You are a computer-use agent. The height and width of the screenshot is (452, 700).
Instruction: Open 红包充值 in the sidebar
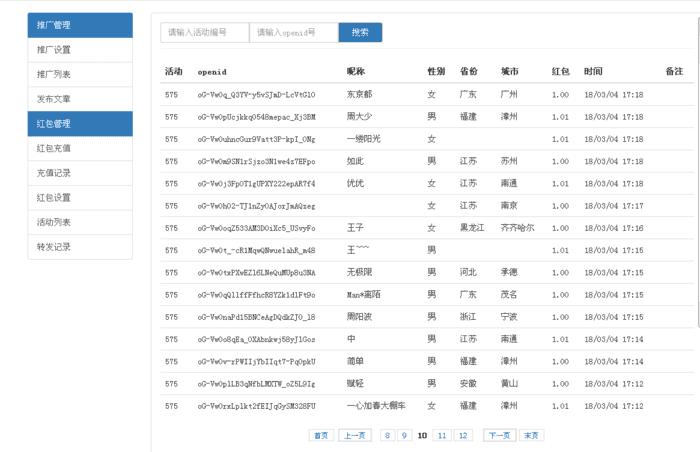pos(80,148)
